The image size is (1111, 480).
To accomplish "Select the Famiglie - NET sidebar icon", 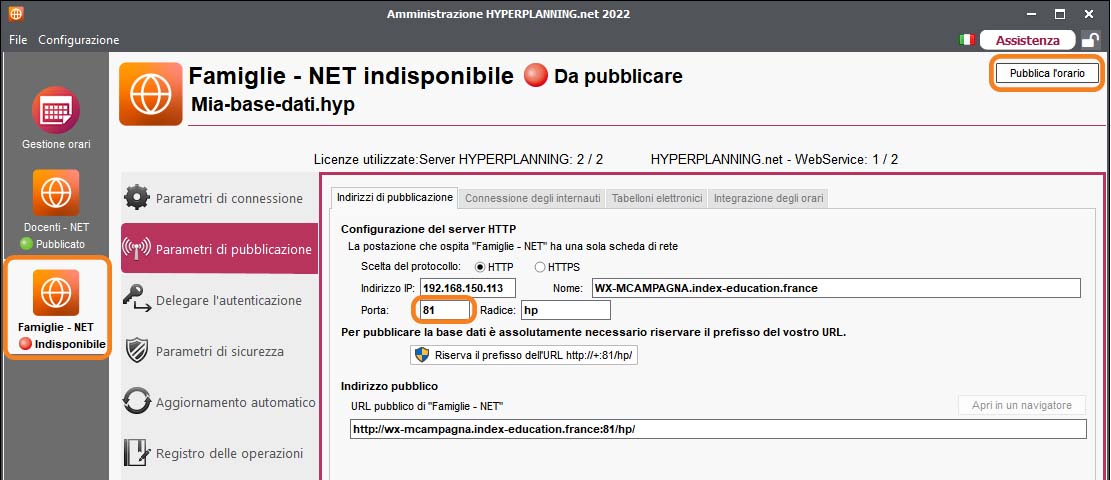I will point(56,293).
